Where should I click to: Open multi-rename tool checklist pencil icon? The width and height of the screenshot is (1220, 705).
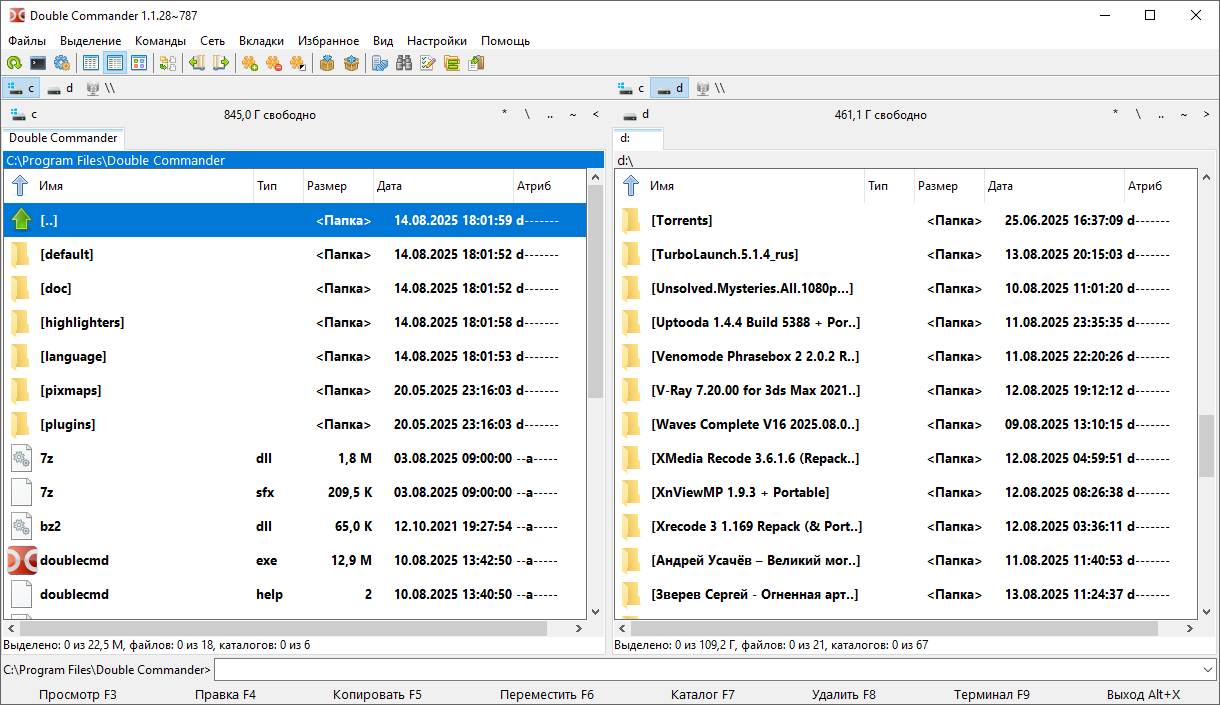coord(428,63)
